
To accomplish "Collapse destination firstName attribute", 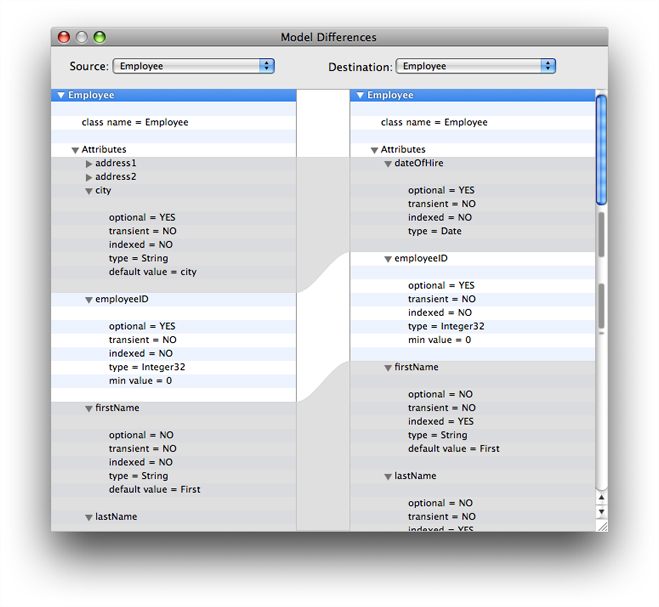I will (388, 368).
